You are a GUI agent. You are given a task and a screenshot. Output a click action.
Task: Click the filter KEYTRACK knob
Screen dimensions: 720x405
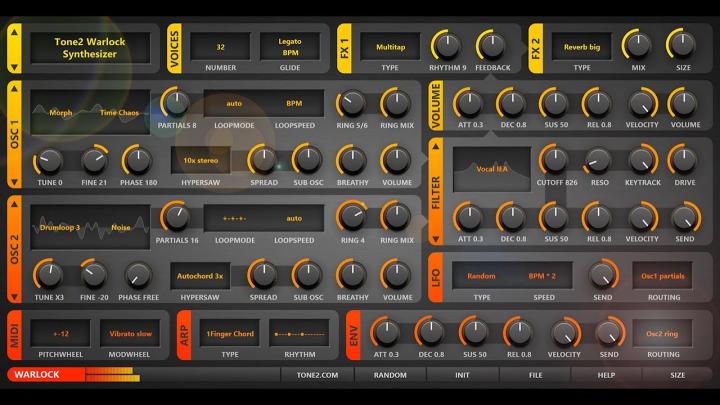click(642, 160)
